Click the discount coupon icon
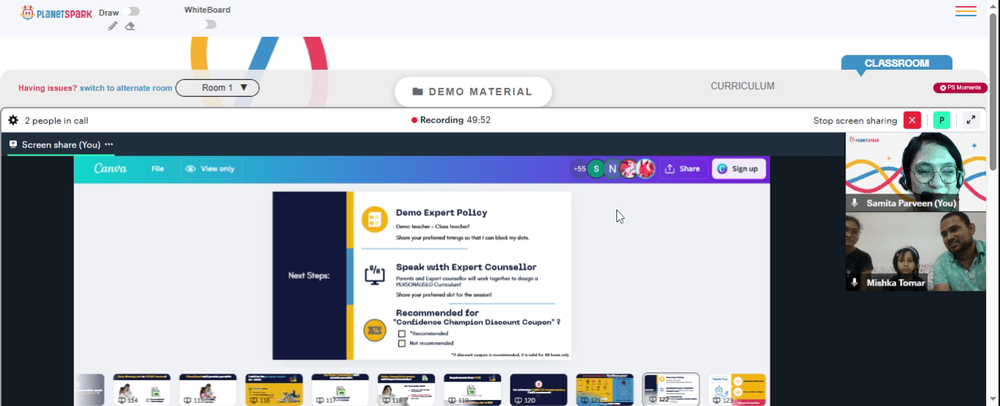Viewport: 1000px width, 406px height. pyautogui.click(x=375, y=330)
